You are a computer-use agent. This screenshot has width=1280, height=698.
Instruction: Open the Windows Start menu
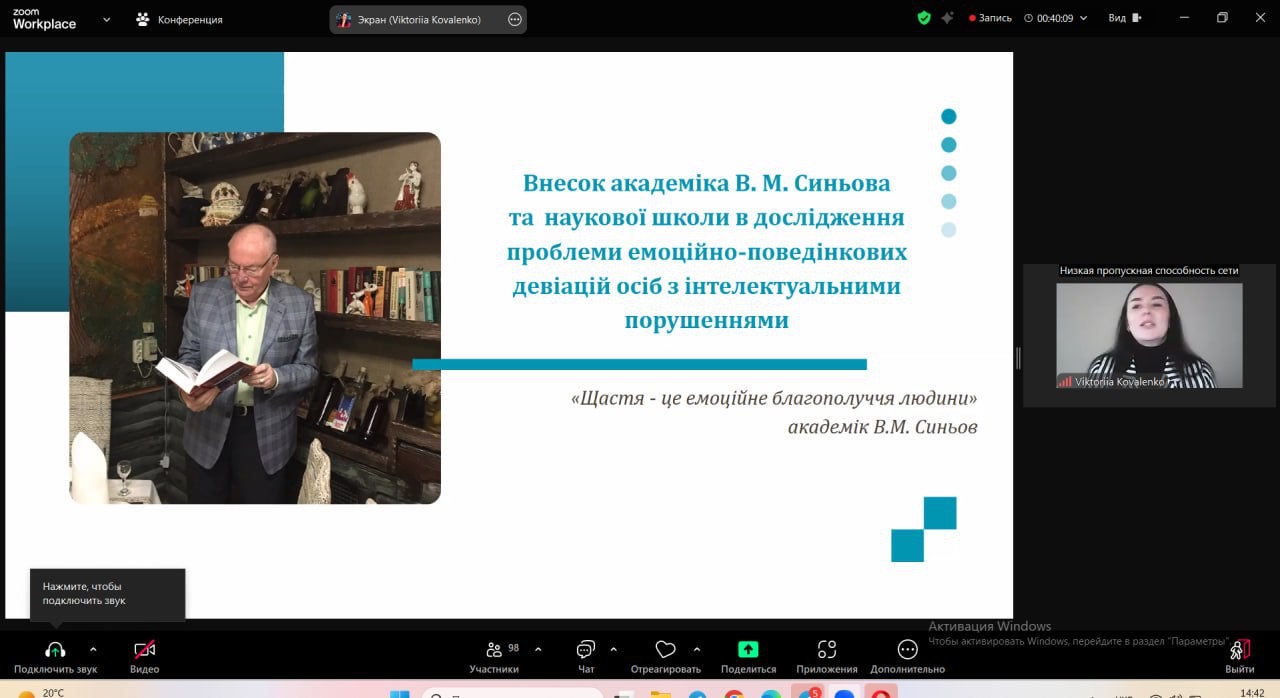point(399,693)
